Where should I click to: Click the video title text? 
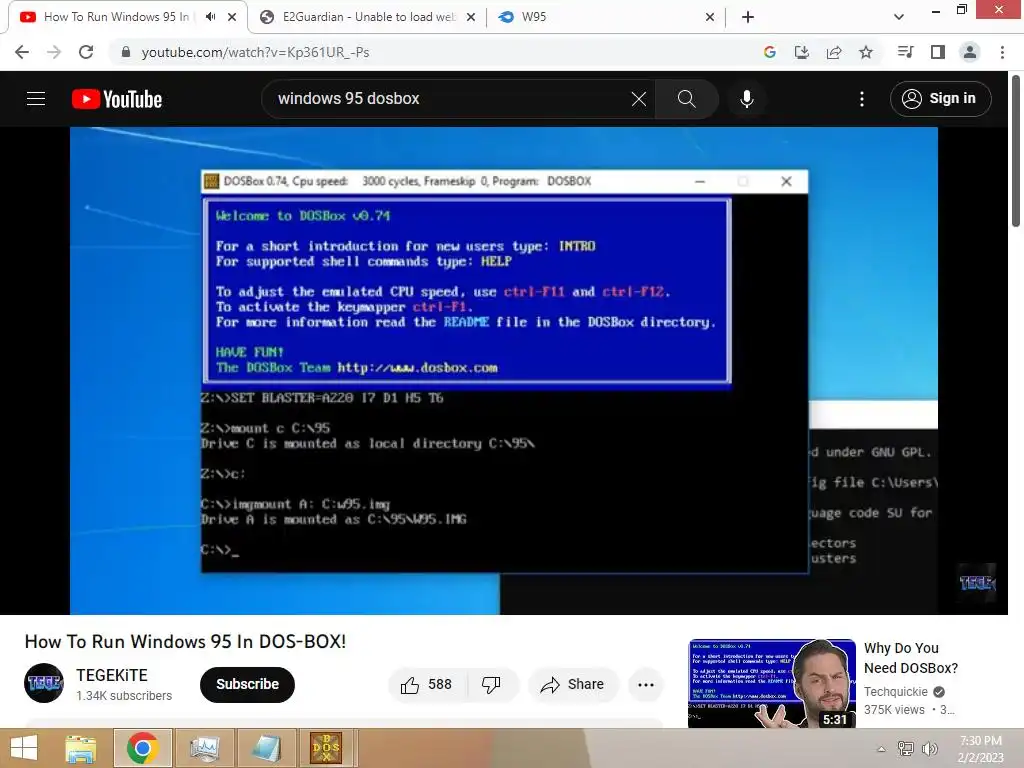coord(185,641)
